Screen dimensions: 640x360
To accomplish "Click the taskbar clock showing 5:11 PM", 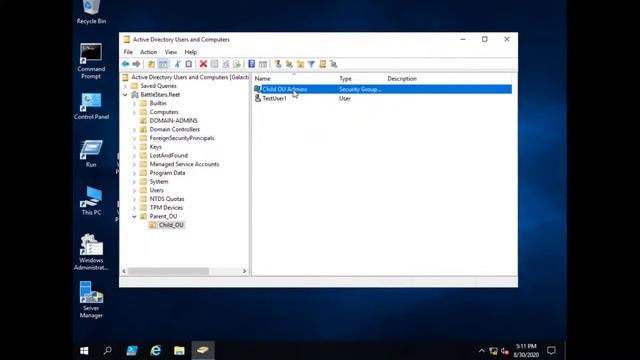I will tap(526, 351).
